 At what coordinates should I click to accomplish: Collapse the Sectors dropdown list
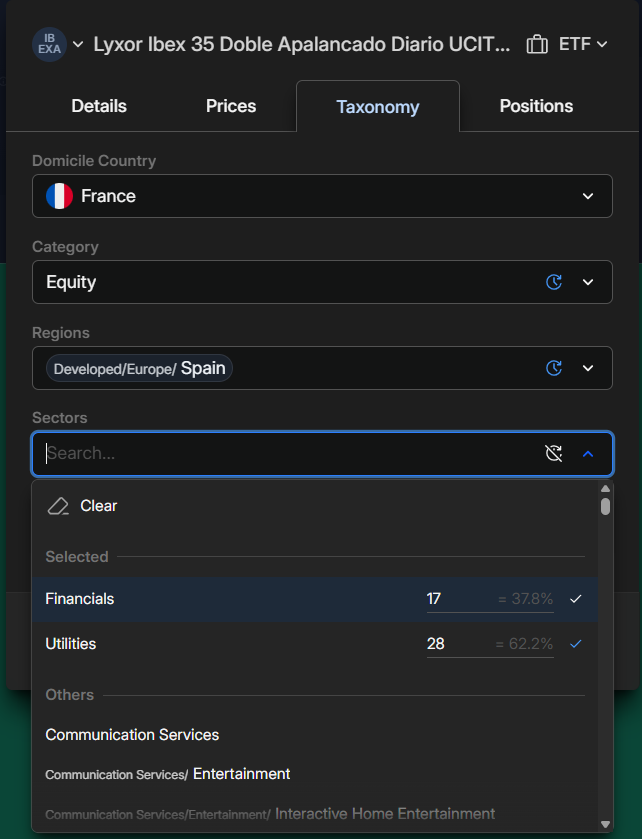pos(588,454)
